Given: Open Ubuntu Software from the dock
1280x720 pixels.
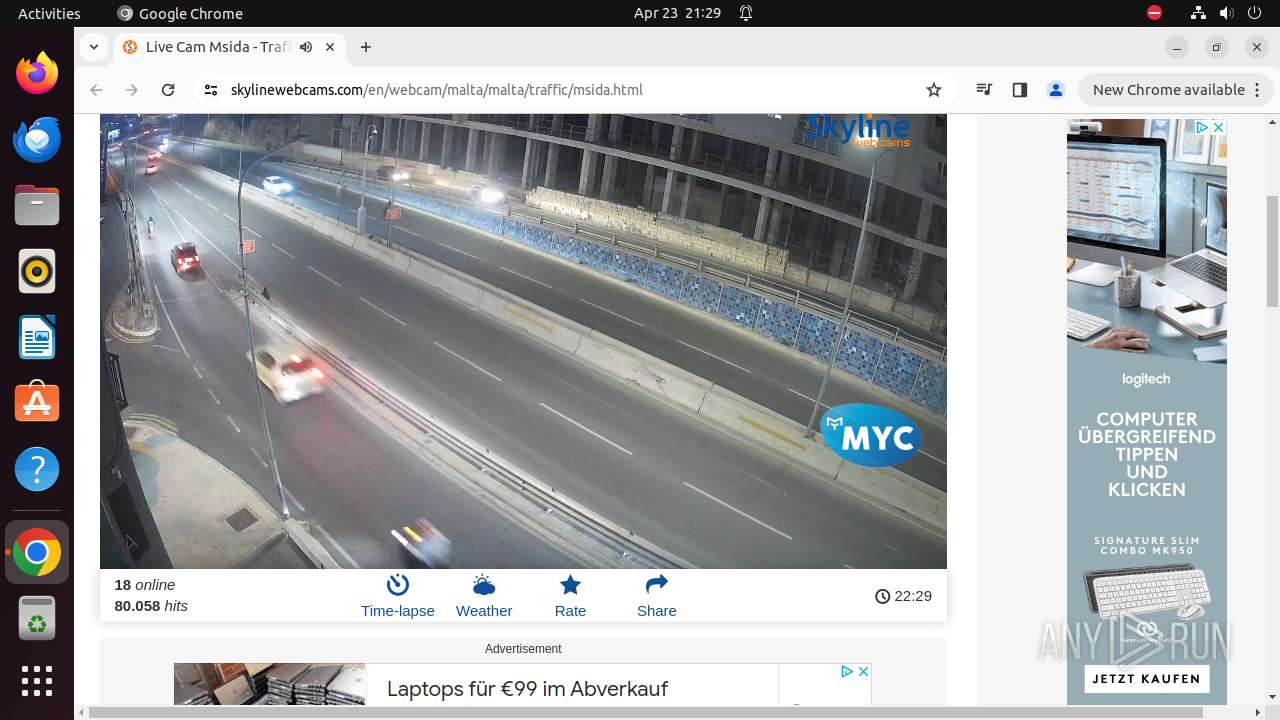Looking at the screenshot, I should click(37, 403).
